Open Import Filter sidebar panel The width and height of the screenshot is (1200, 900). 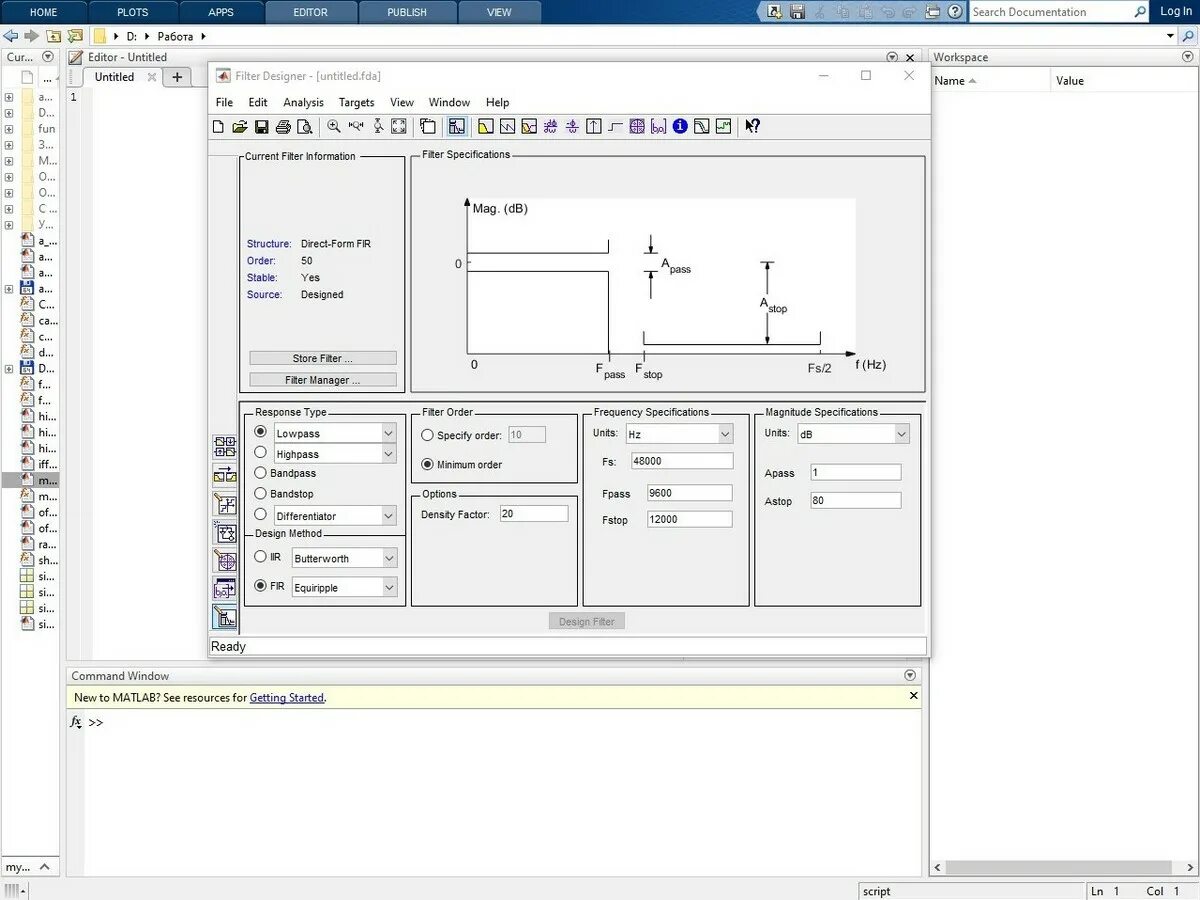pyautogui.click(x=225, y=589)
